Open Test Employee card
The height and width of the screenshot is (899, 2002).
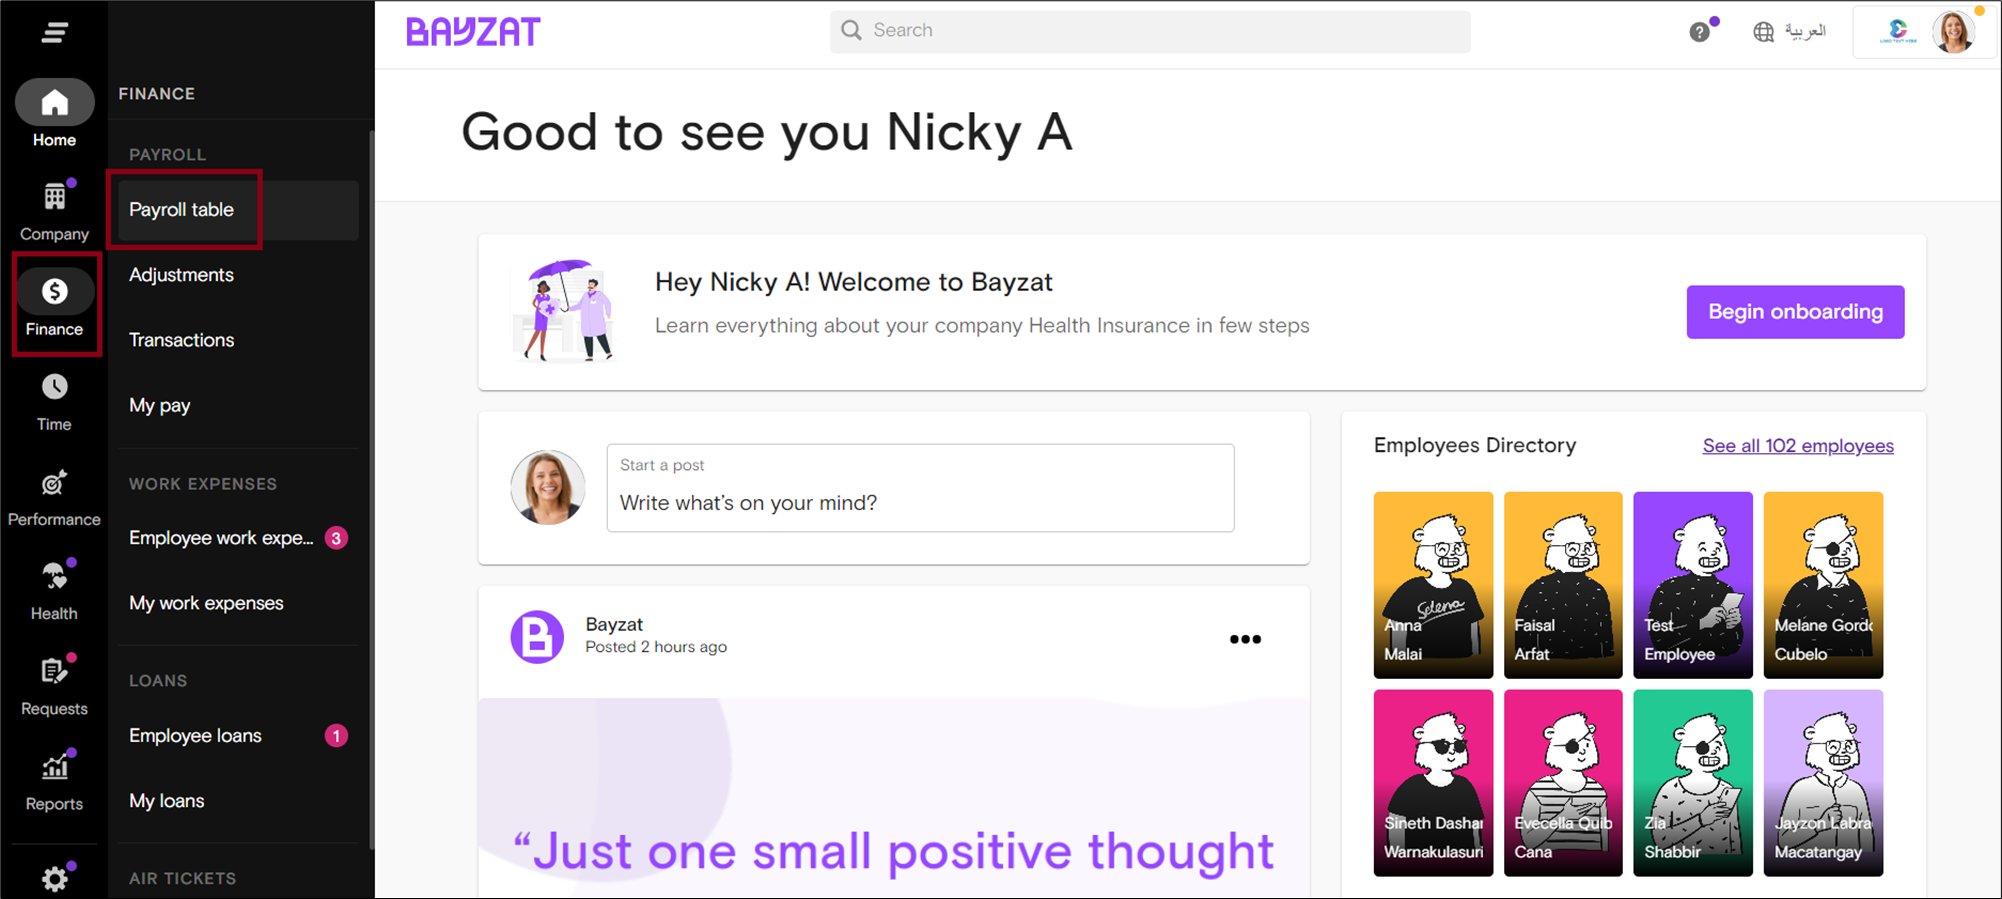tap(1693, 585)
